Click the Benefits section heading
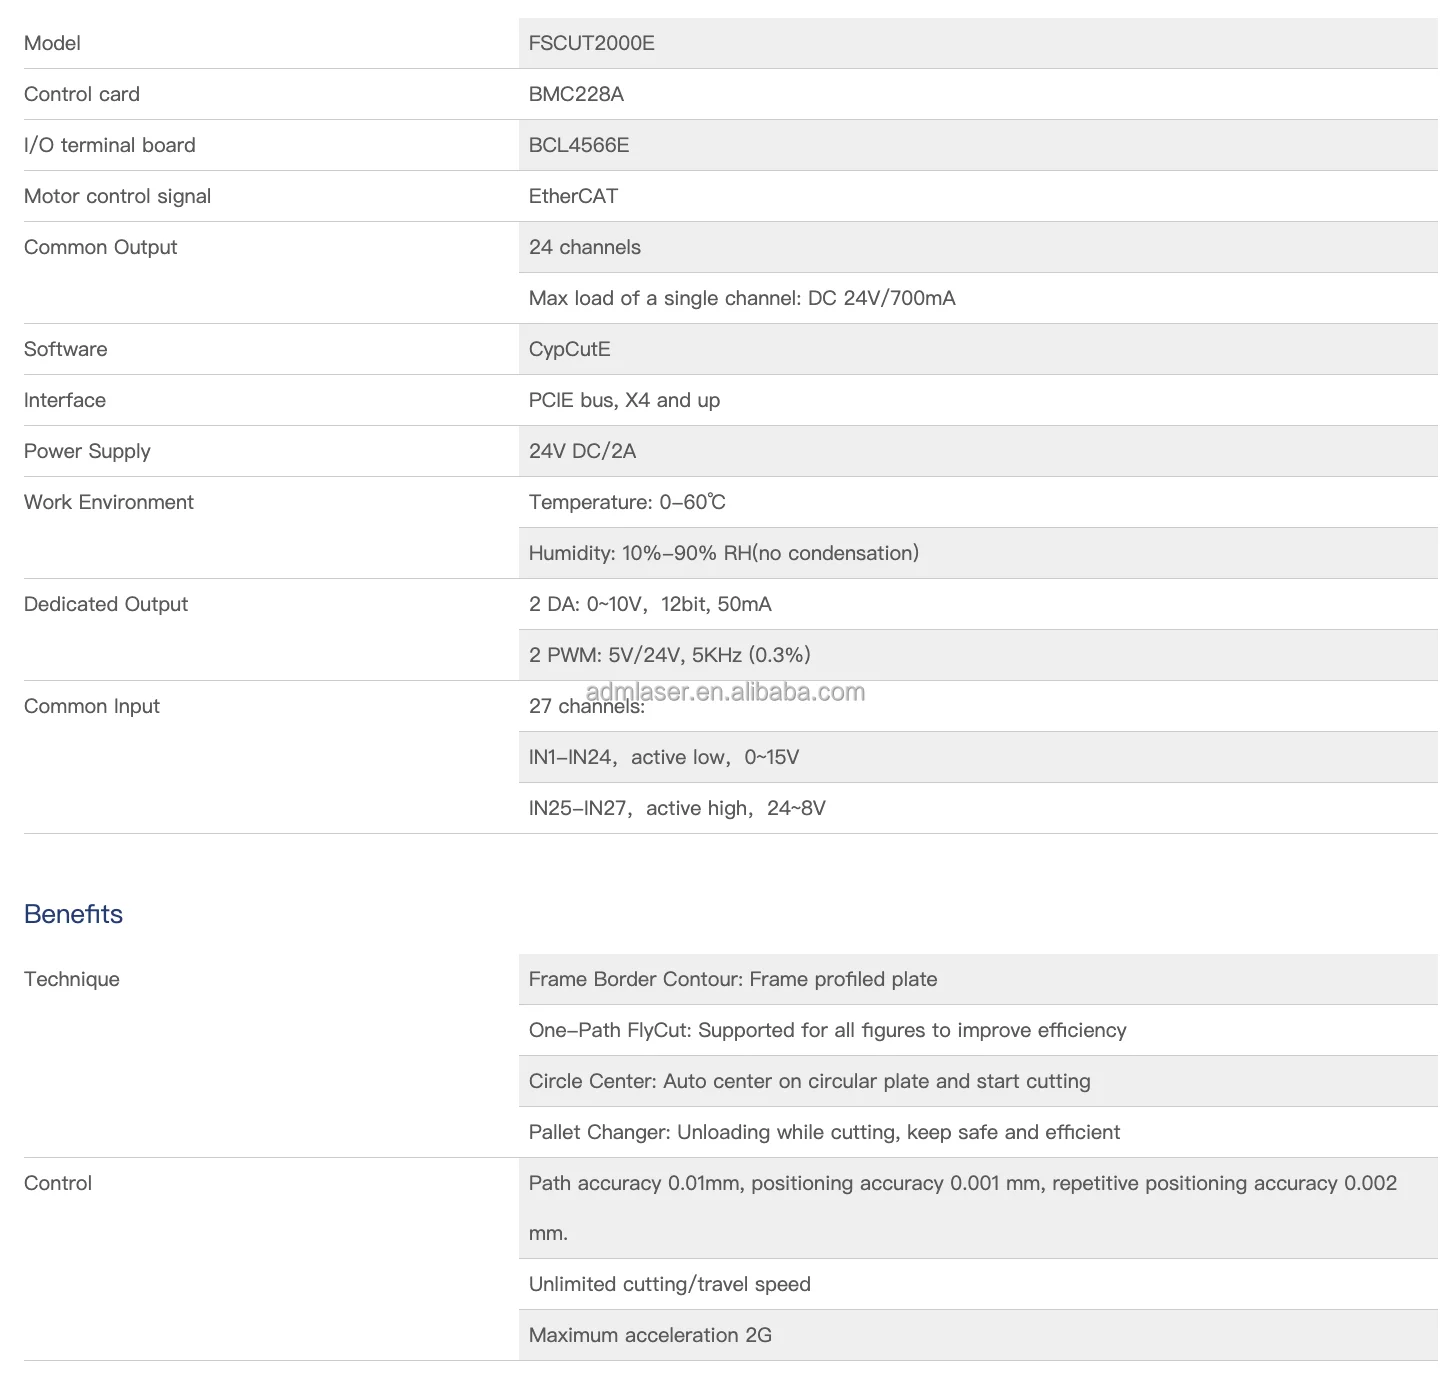Viewport: 1450px width, 1380px height. pyautogui.click(x=73, y=914)
